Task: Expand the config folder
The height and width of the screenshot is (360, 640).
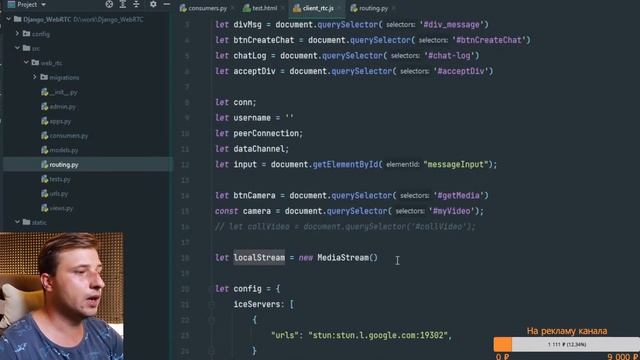Action: pos(17,33)
